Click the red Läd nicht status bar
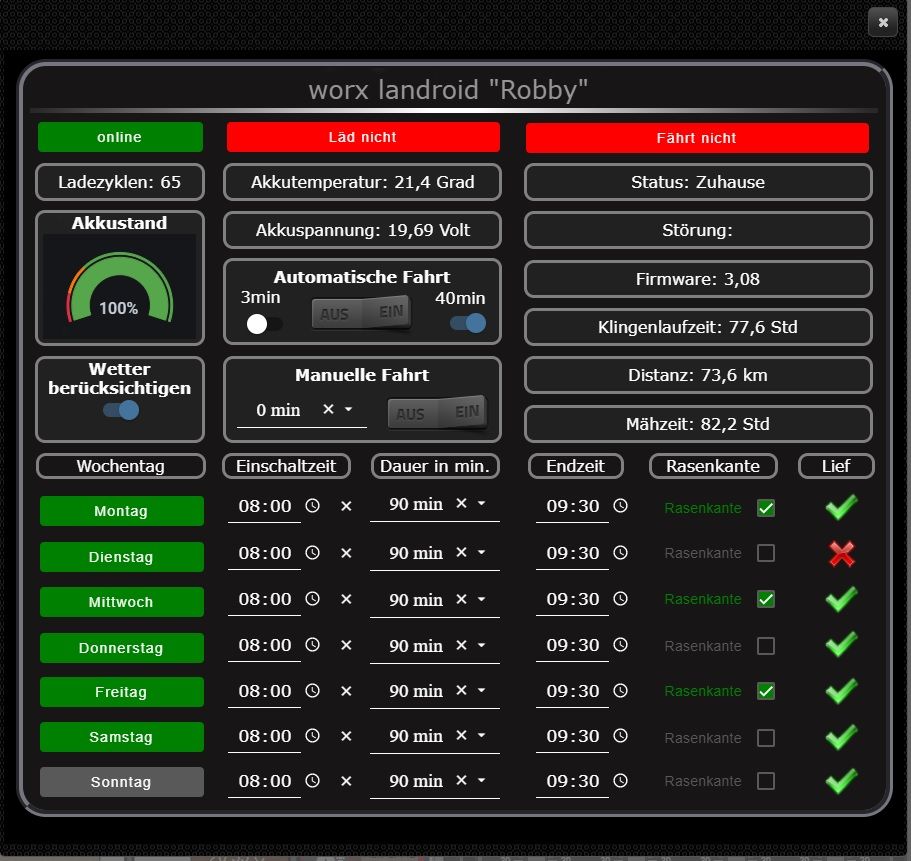 363,137
